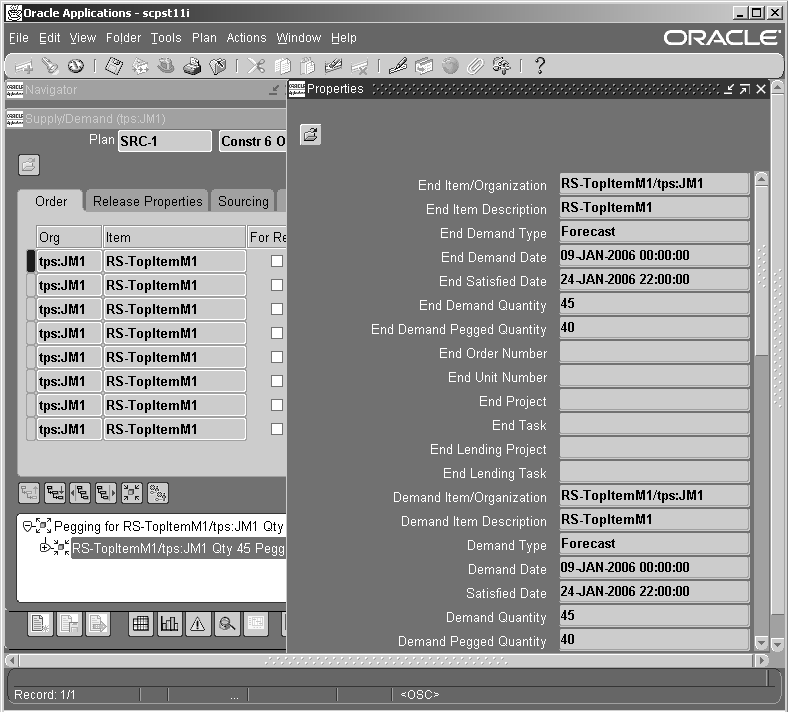Click the Clear Record eraser icon
The image size is (788, 712).
333,66
